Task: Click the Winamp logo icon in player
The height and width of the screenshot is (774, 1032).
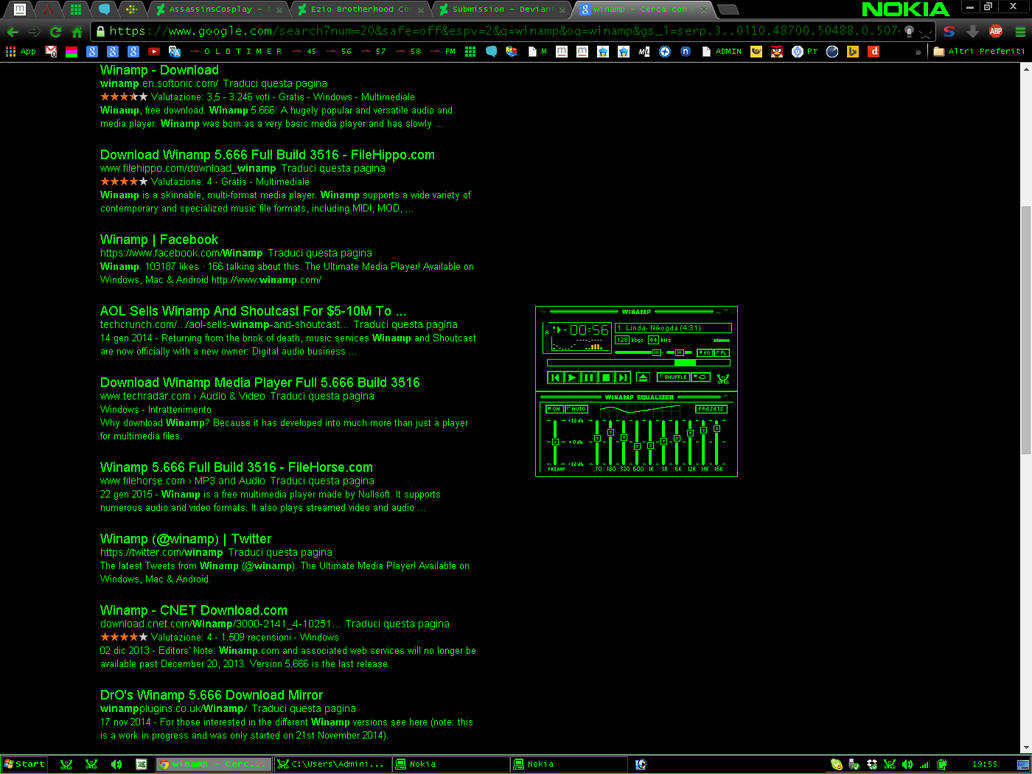Action: 723,378
